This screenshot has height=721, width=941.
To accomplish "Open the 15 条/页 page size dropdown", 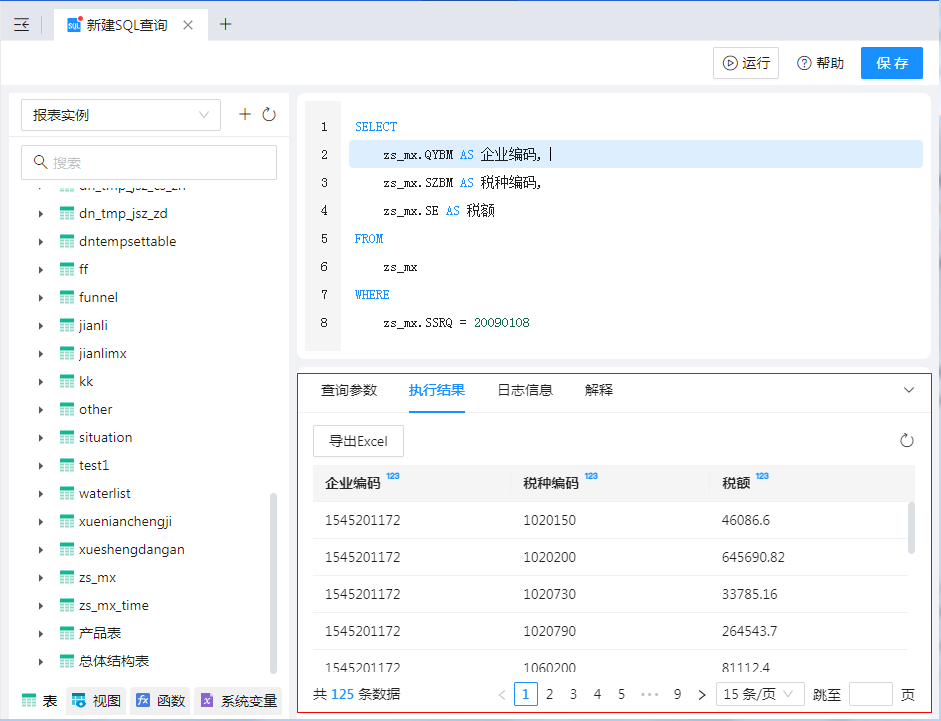I will click(x=760, y=694).
